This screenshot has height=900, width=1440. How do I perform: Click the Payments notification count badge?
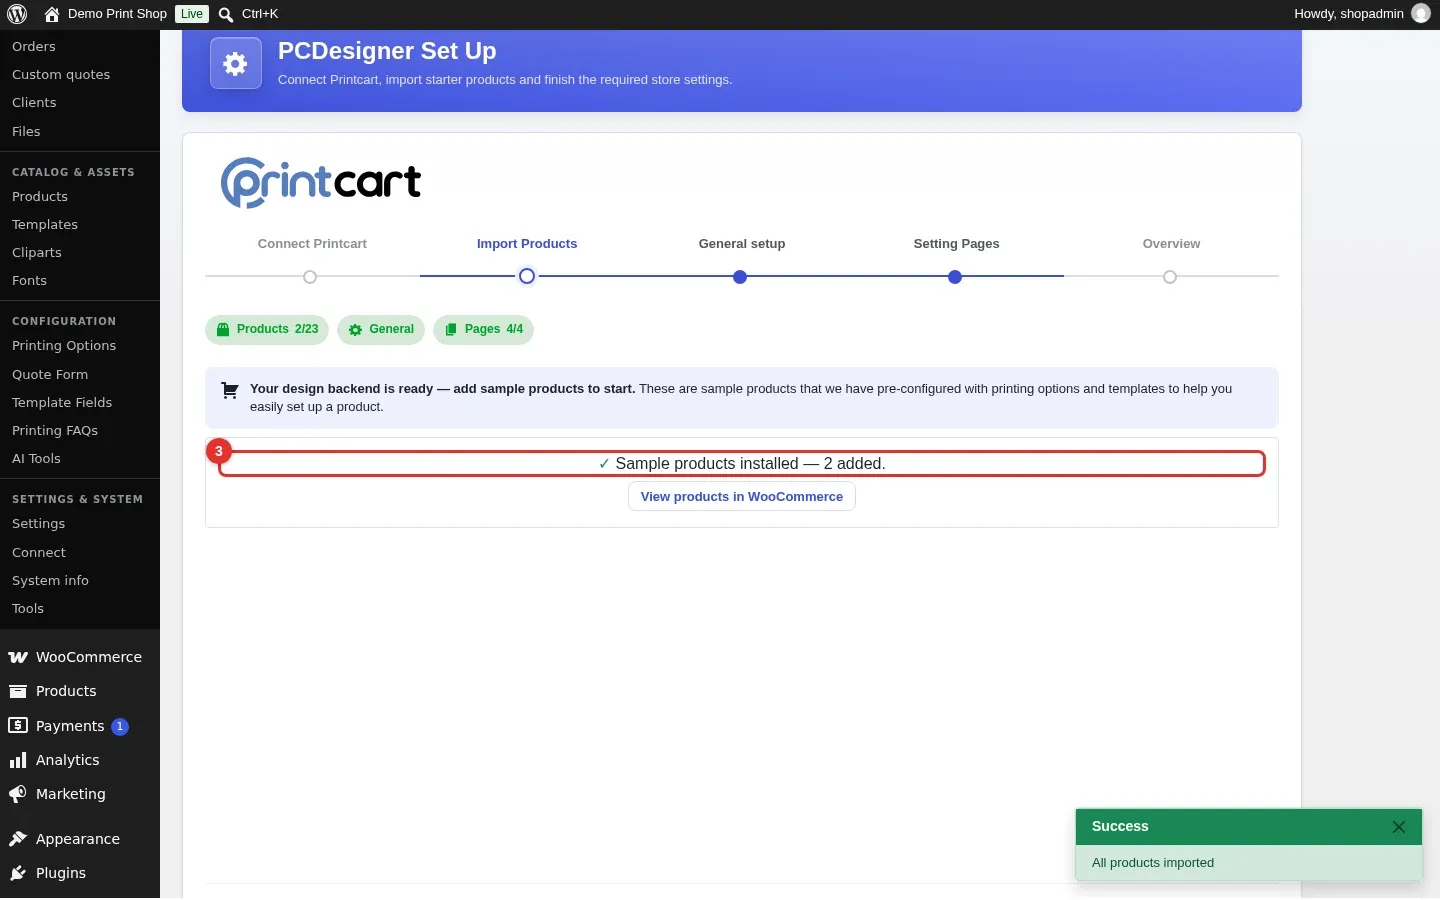click(120, 727)
